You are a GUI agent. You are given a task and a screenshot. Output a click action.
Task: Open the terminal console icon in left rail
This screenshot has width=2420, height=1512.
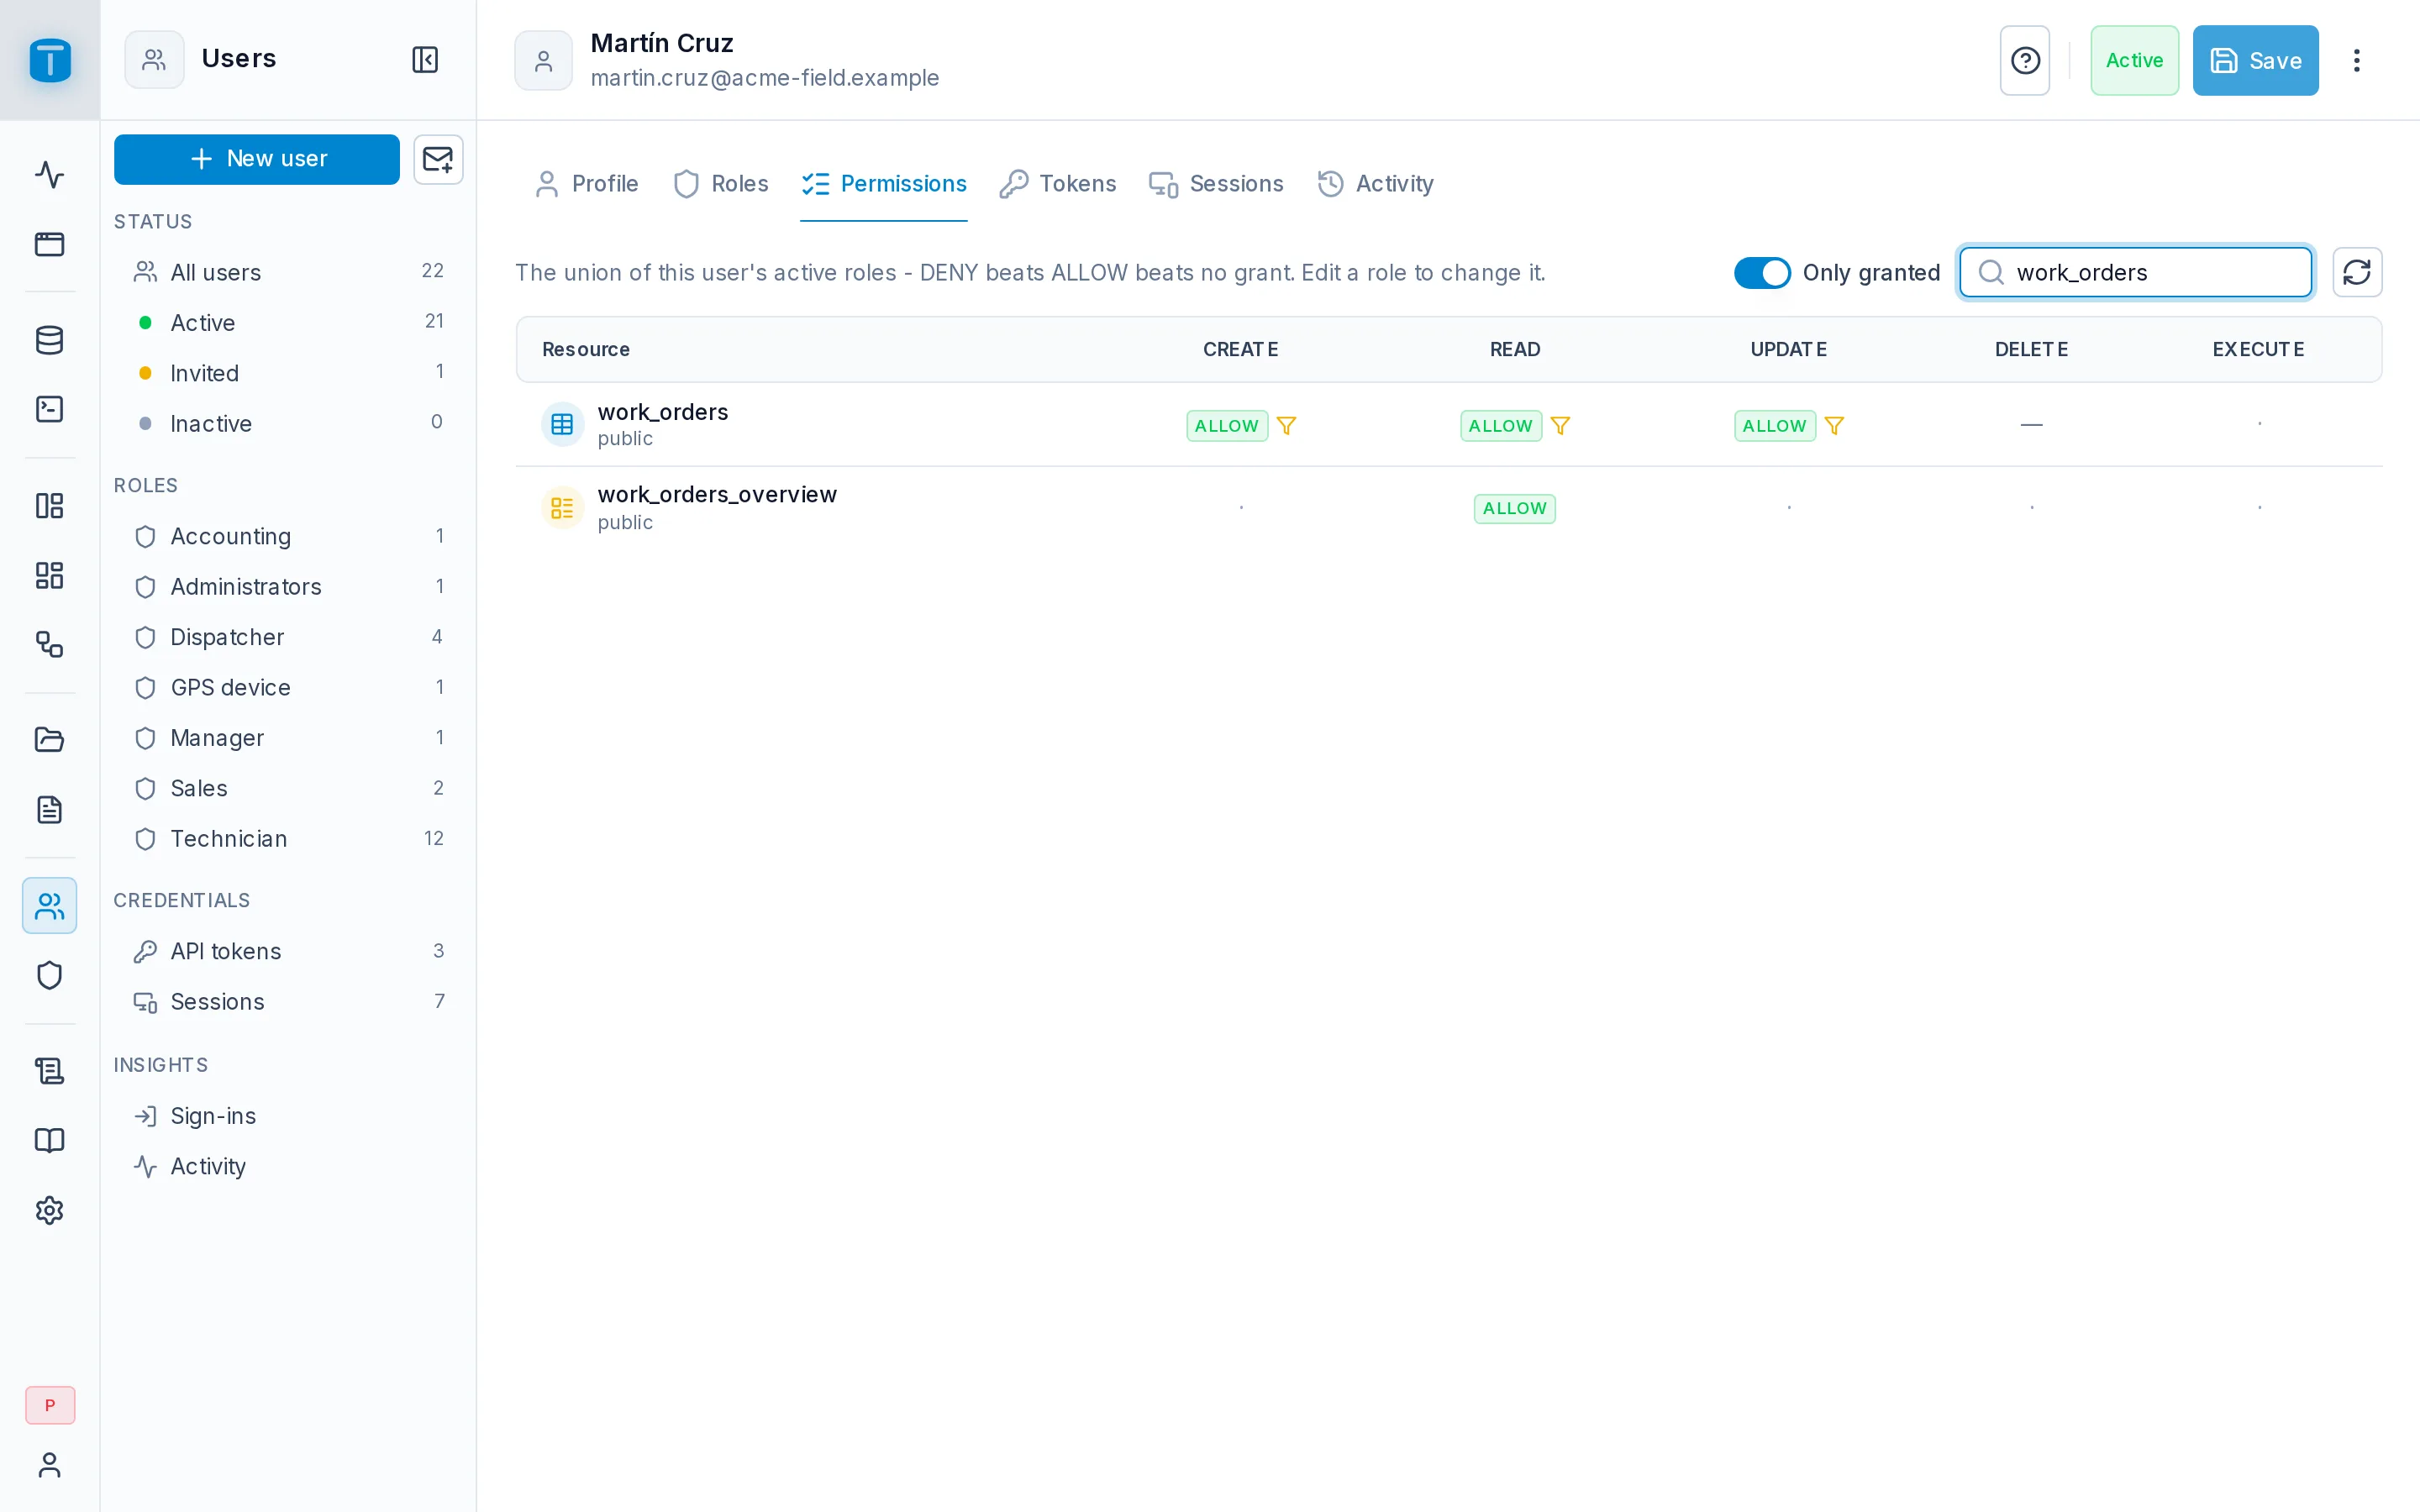tap(50, 409)
